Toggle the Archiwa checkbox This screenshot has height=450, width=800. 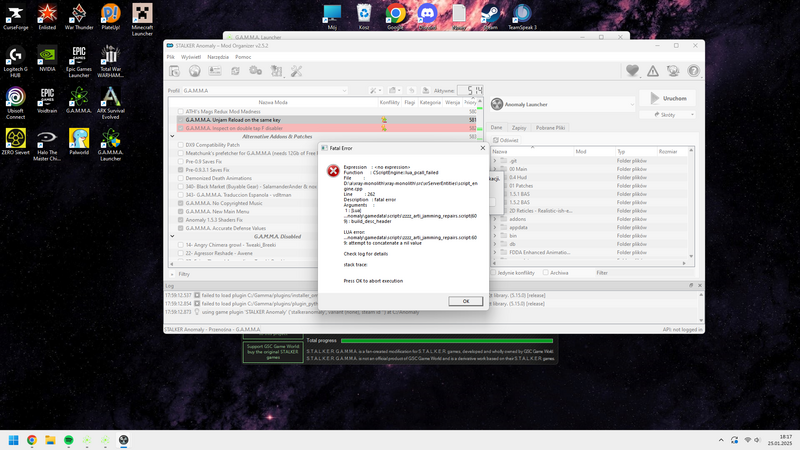click(544, 272)
